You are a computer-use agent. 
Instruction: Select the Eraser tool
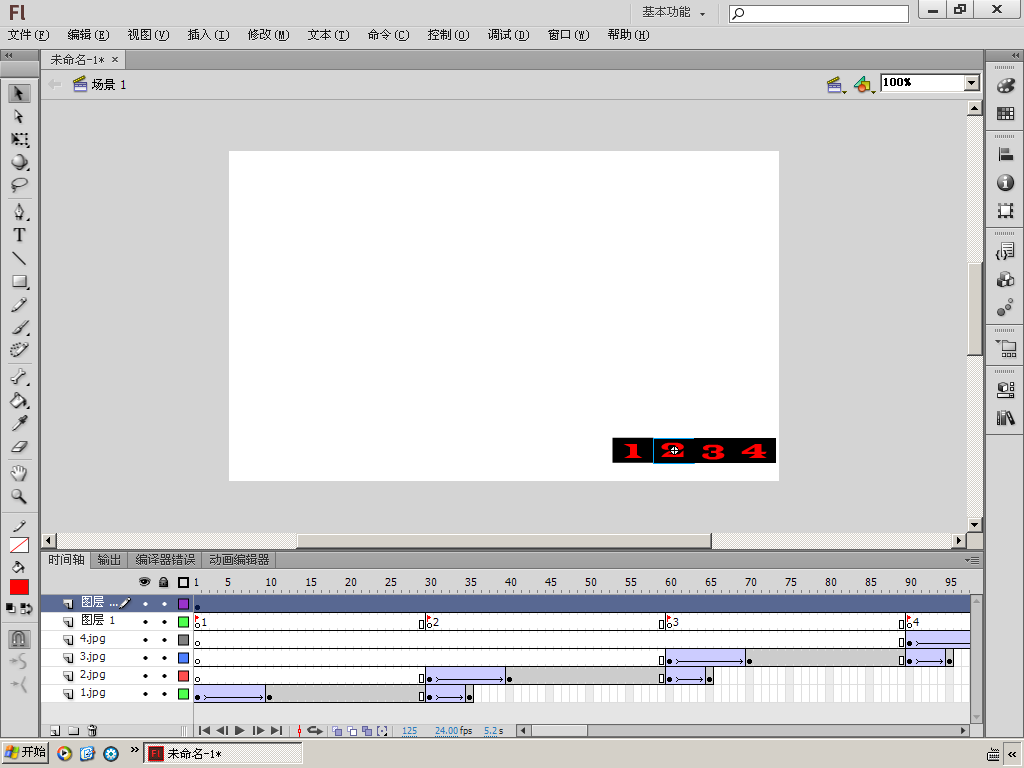point(19,447)
